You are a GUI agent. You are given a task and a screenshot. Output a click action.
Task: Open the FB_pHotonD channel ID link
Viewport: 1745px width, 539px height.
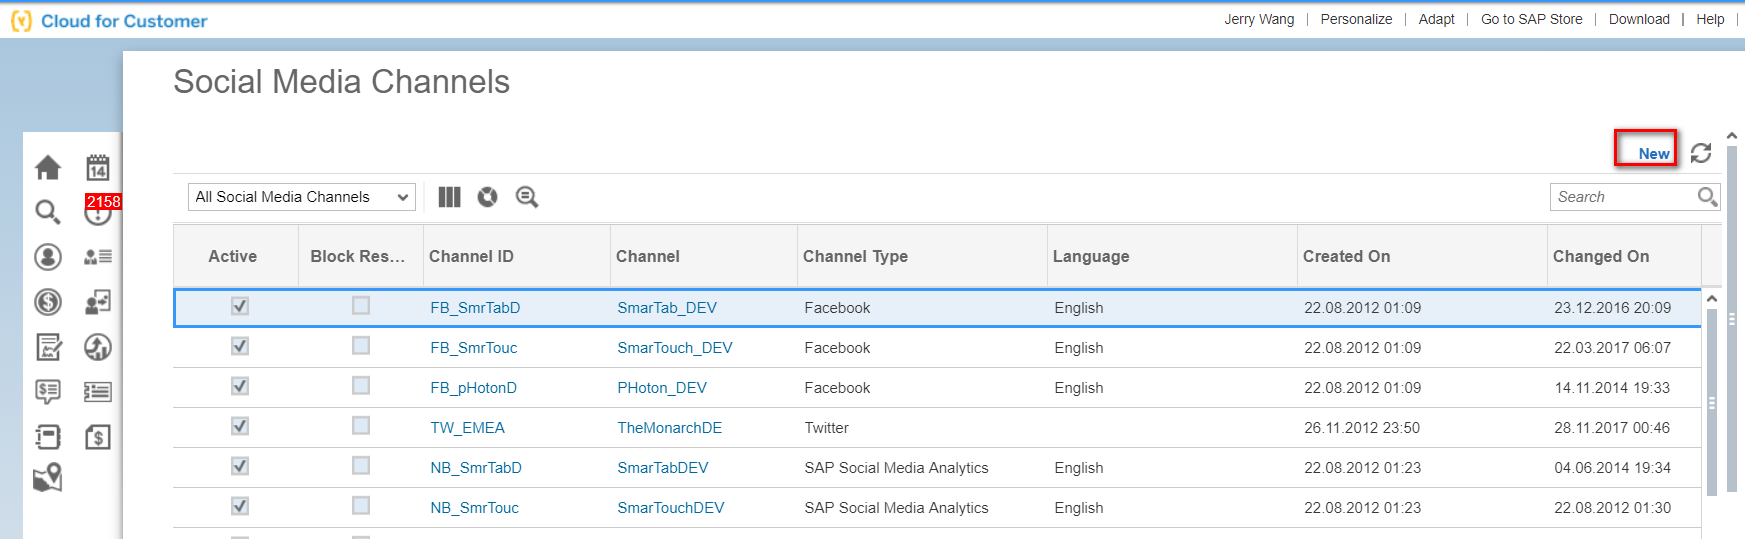coord(473,388)
